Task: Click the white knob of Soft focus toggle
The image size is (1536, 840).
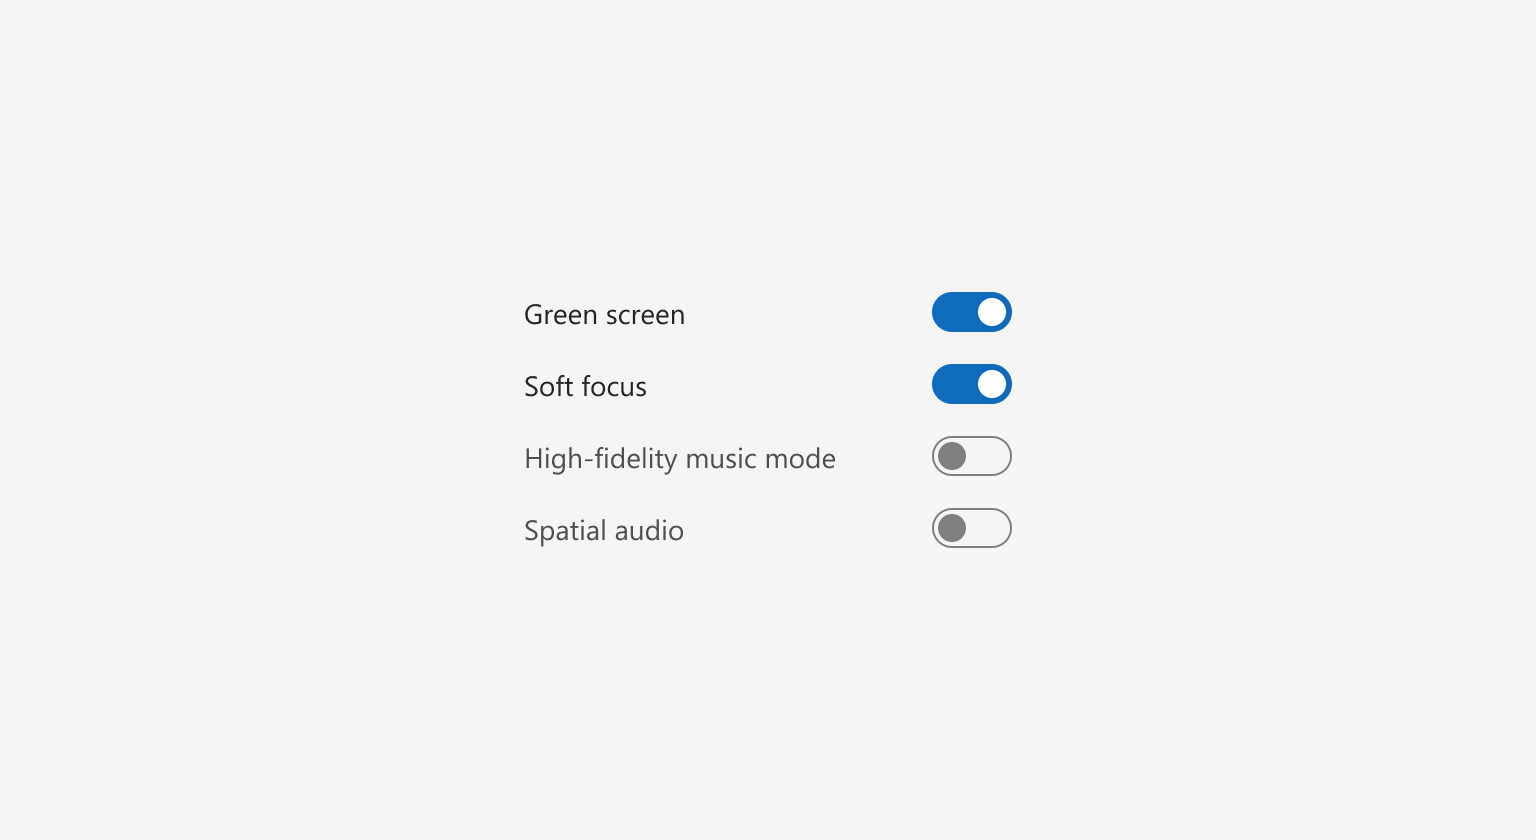Action: (x=992, y=384)
